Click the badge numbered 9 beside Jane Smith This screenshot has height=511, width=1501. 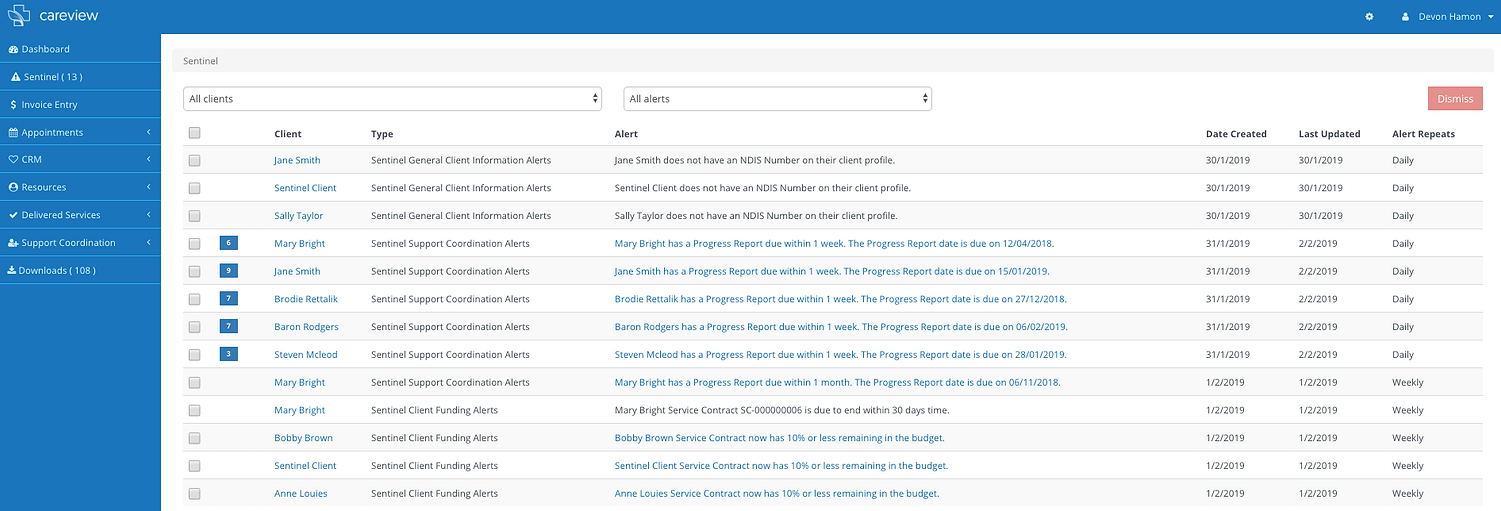pyautogui.click(x=229, y=271)
